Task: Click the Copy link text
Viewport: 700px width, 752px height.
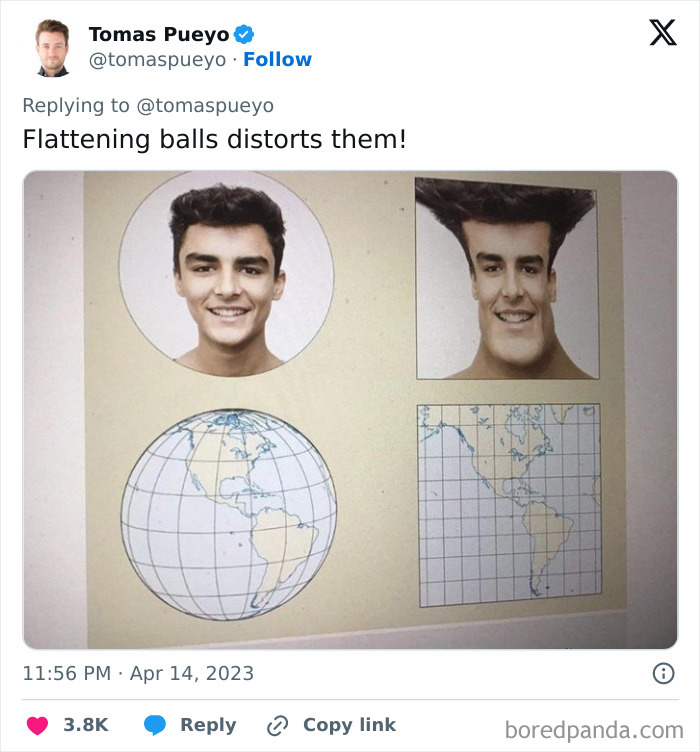Action: 349,725
